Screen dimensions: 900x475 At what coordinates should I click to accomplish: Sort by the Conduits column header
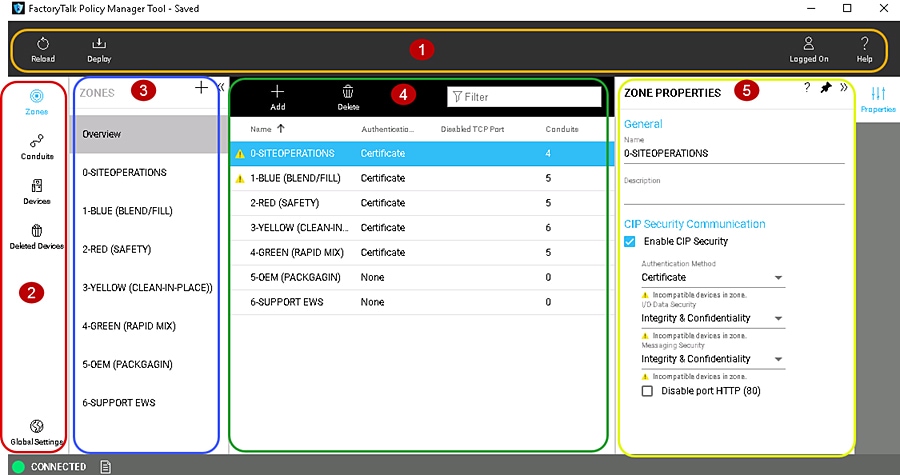pos(562,129)
